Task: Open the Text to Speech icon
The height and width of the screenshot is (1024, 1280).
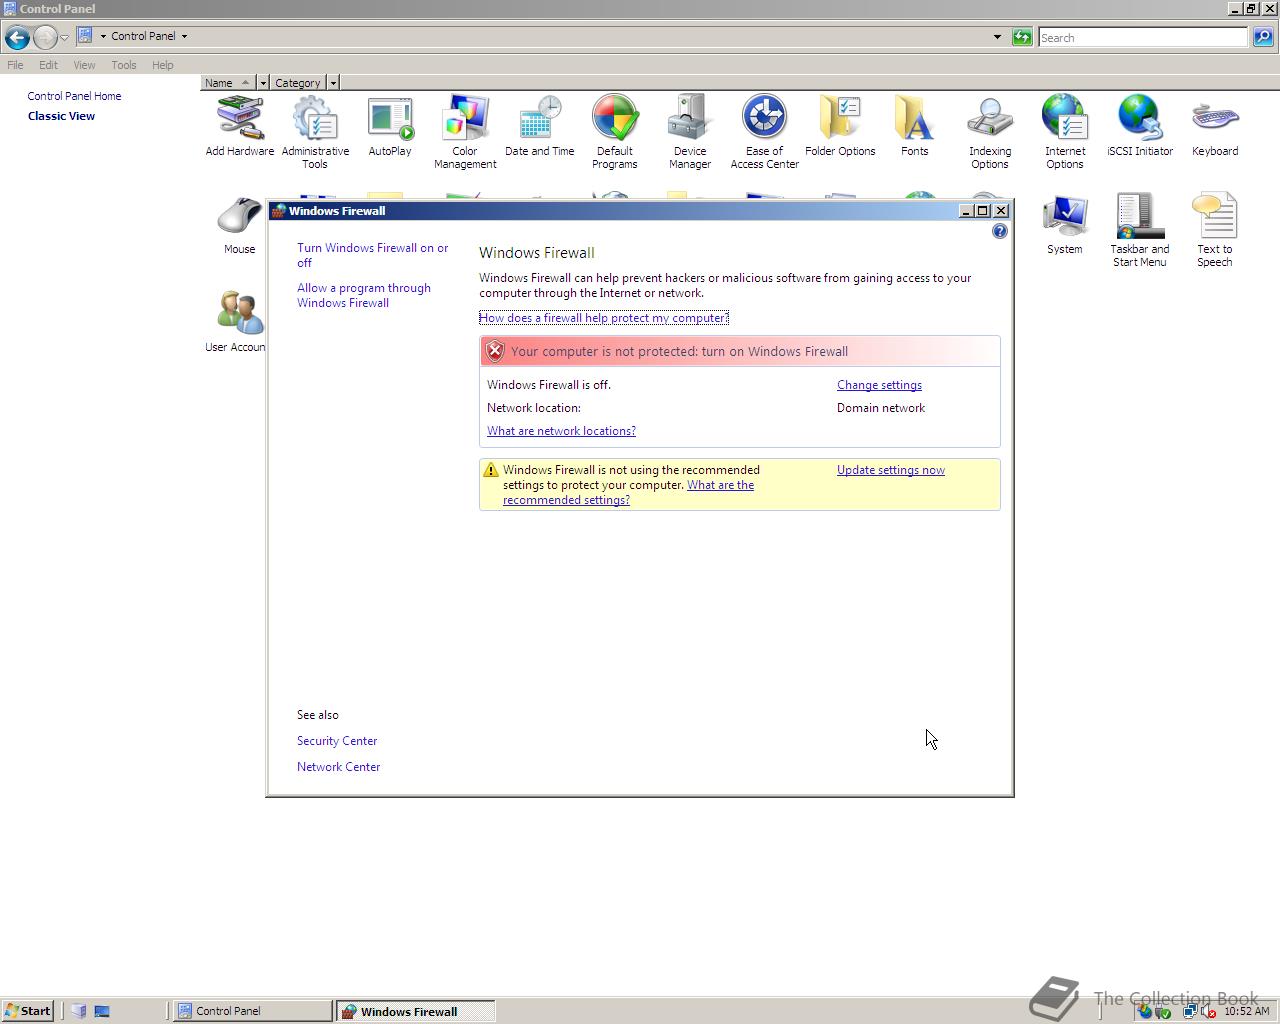Action: pyautogui.click(x=1215, y=230)
